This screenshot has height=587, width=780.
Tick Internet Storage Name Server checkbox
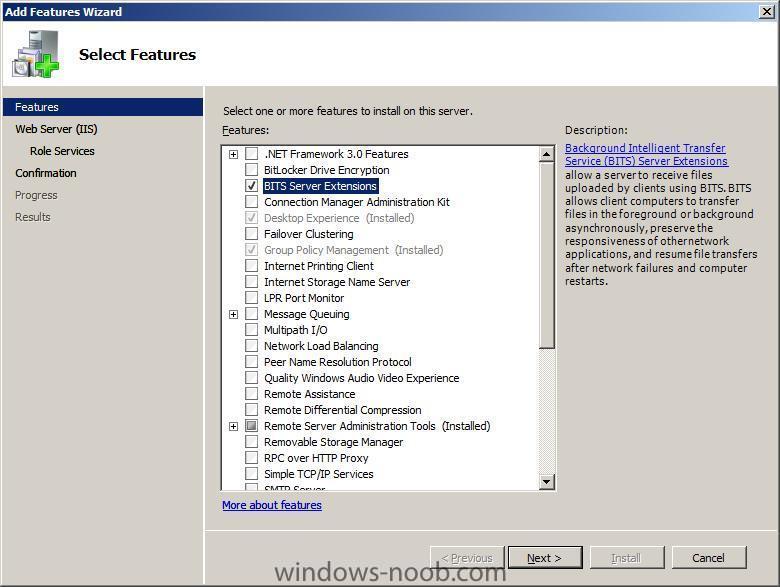click(x=252, y=282)
